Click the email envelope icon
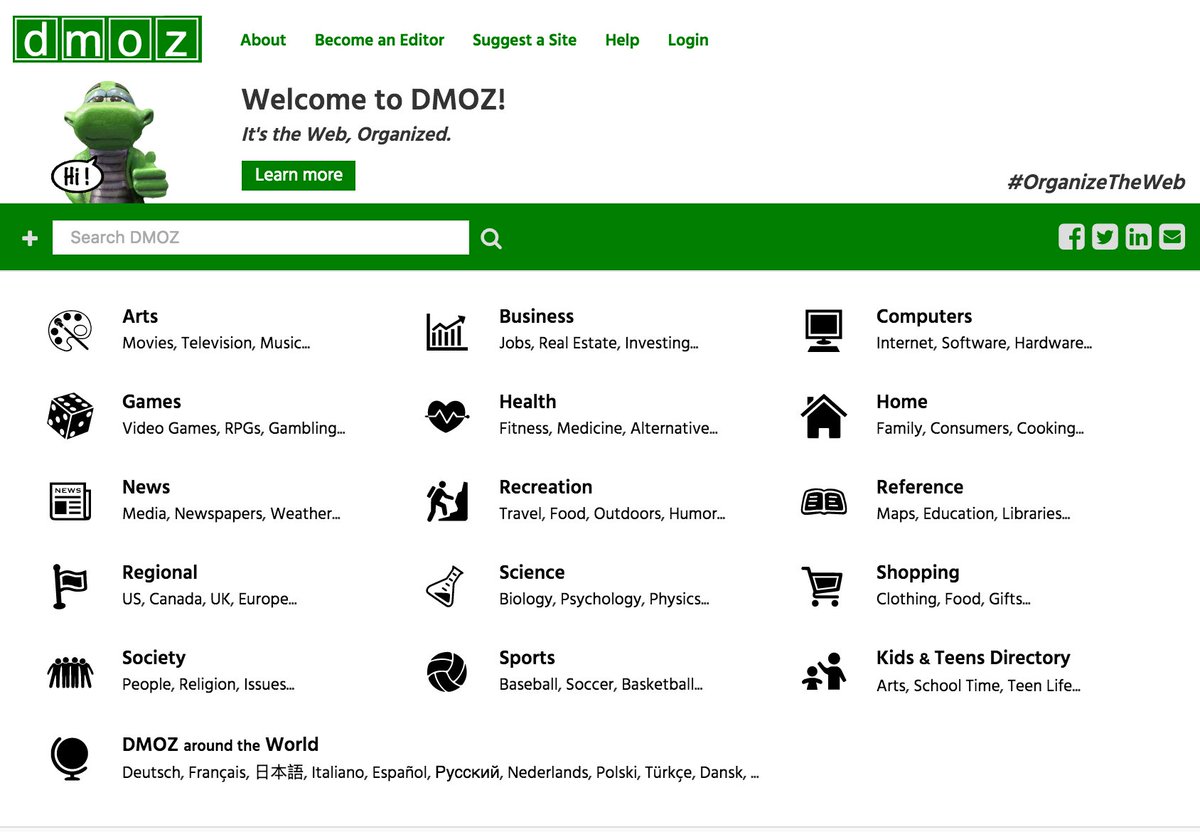 [1172, 237]
